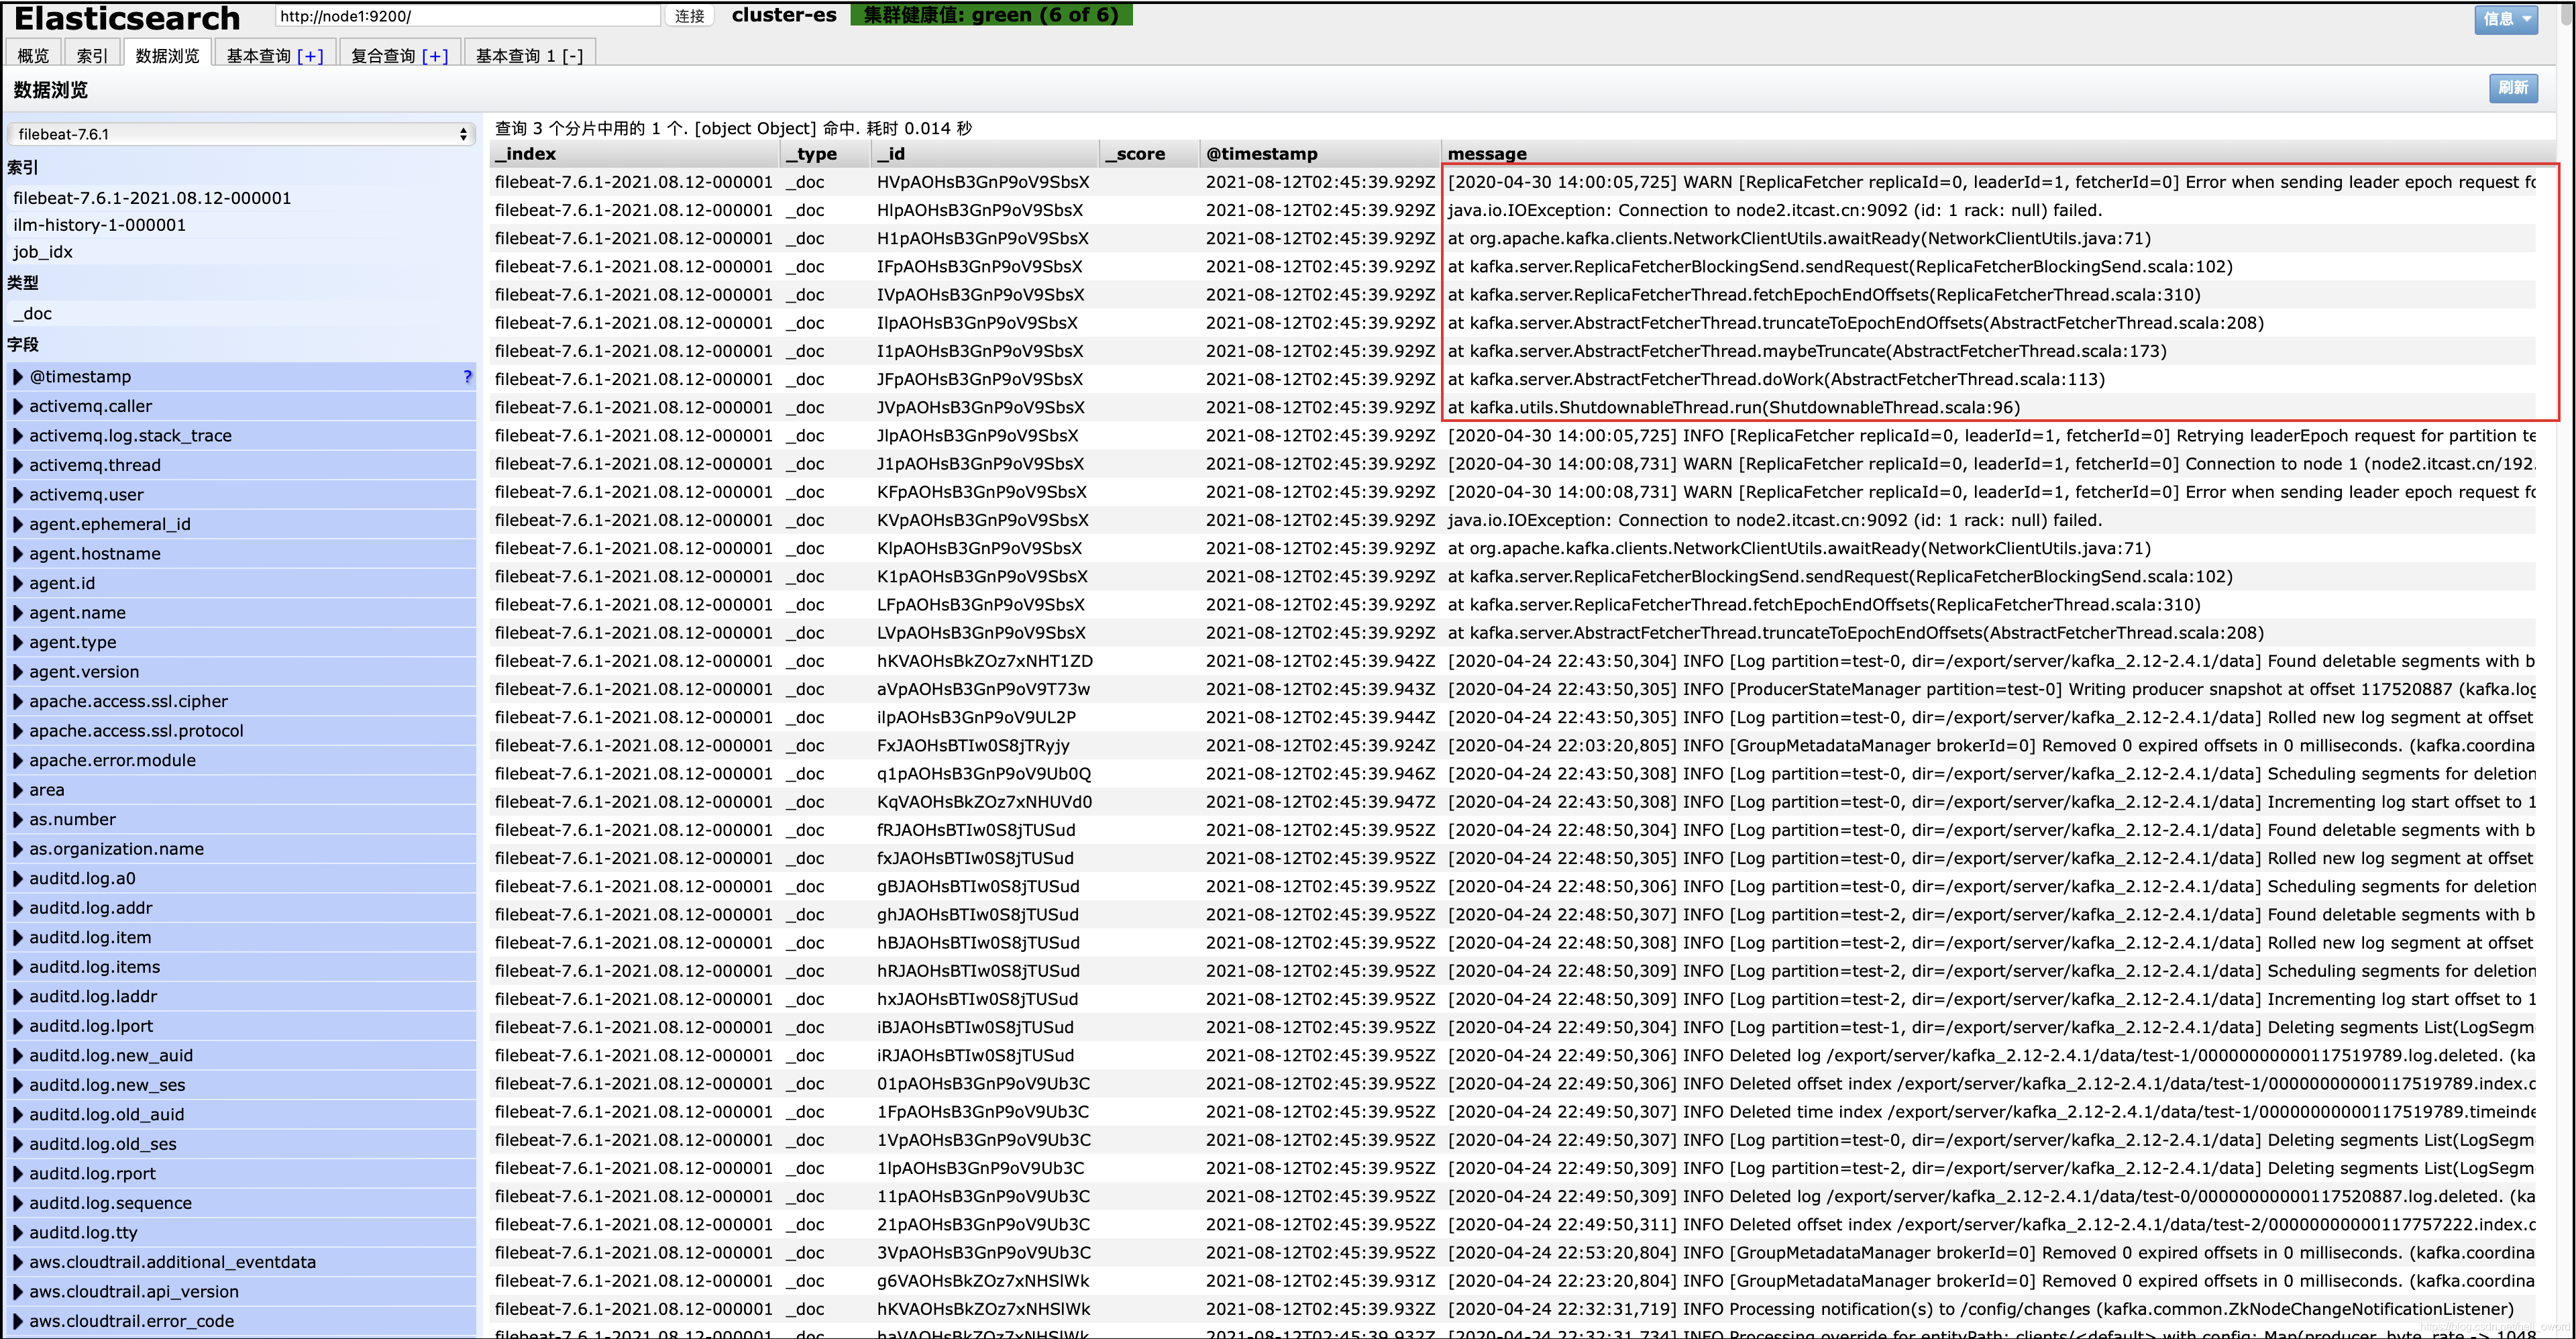Switch to the 概览 tab
Image resolution: width=2576 pixels, height=1339 pixels.
tap(33, 55)
